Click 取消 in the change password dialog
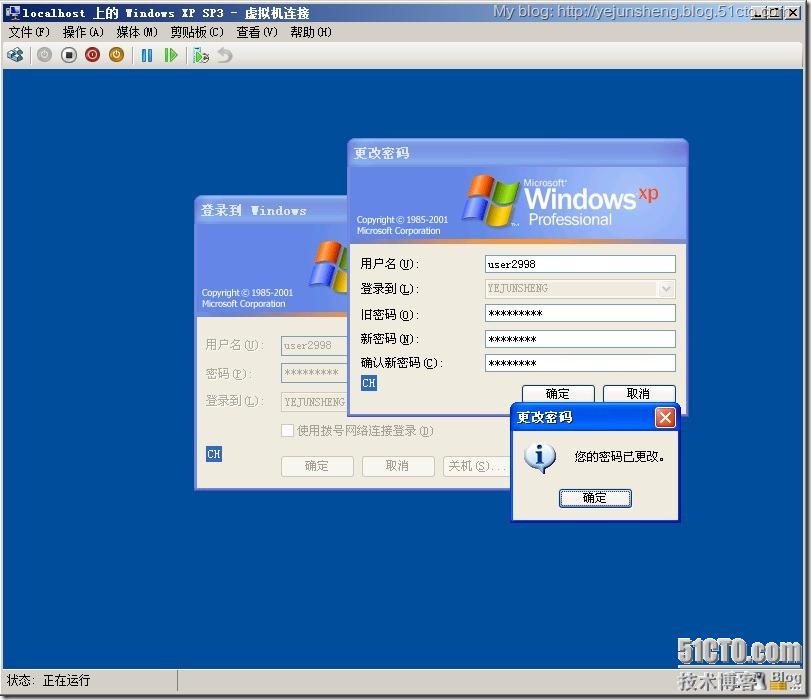This screenshot has height=700, width=811. point(639,393)
